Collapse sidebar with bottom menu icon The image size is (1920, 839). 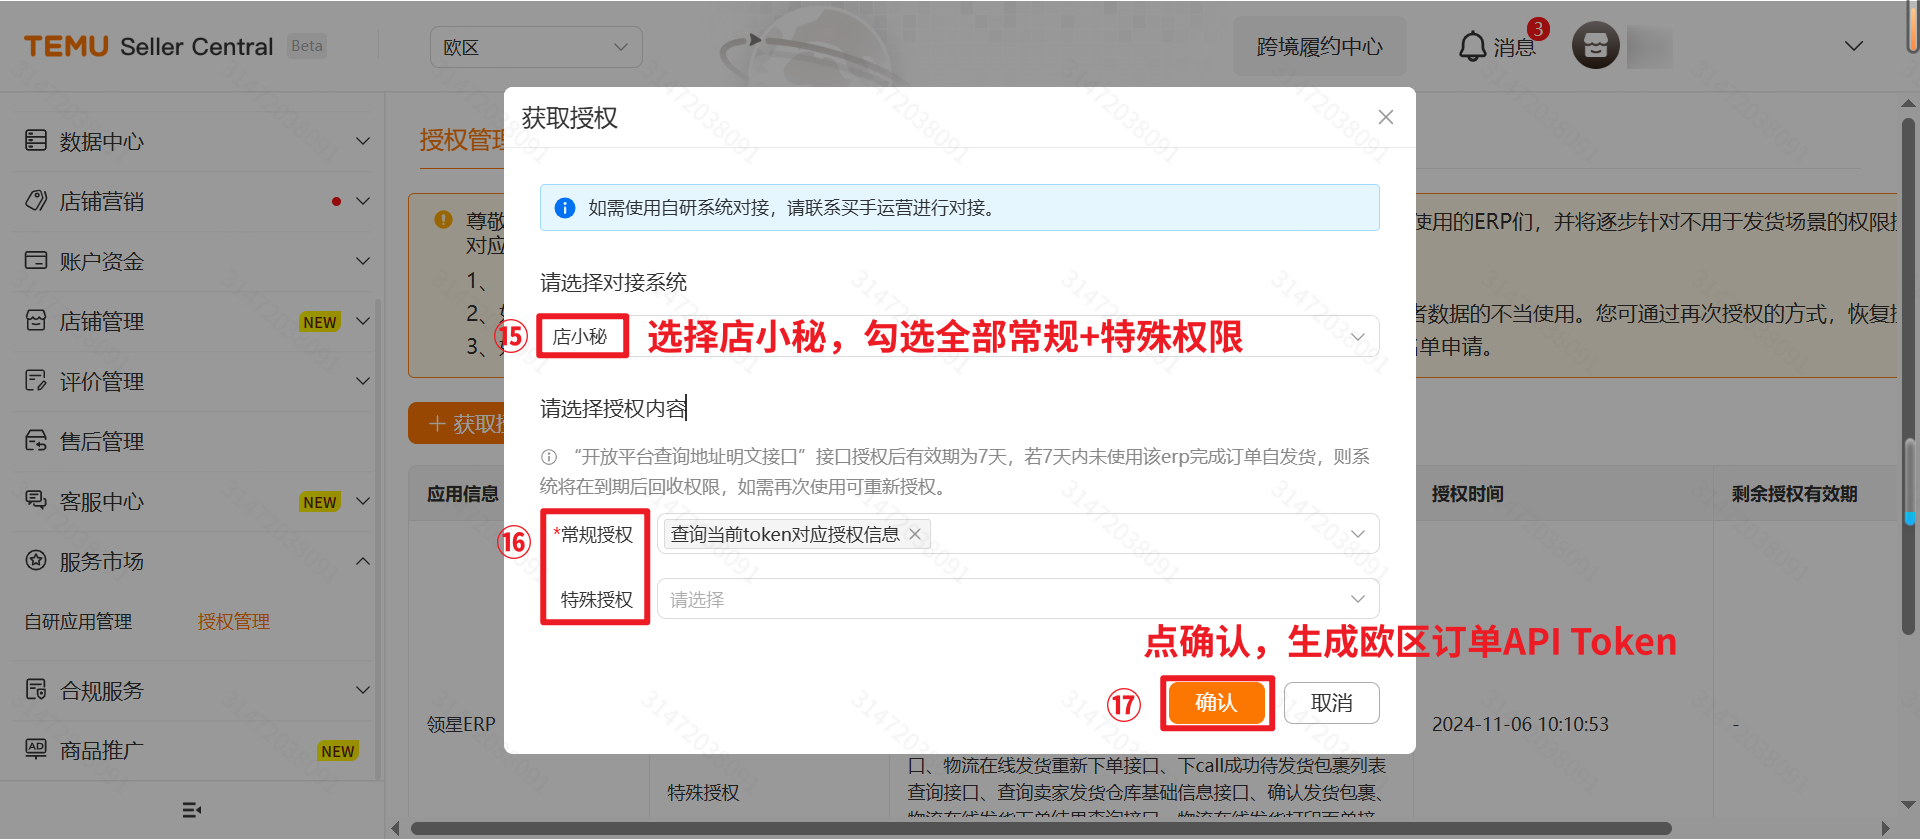192,810
